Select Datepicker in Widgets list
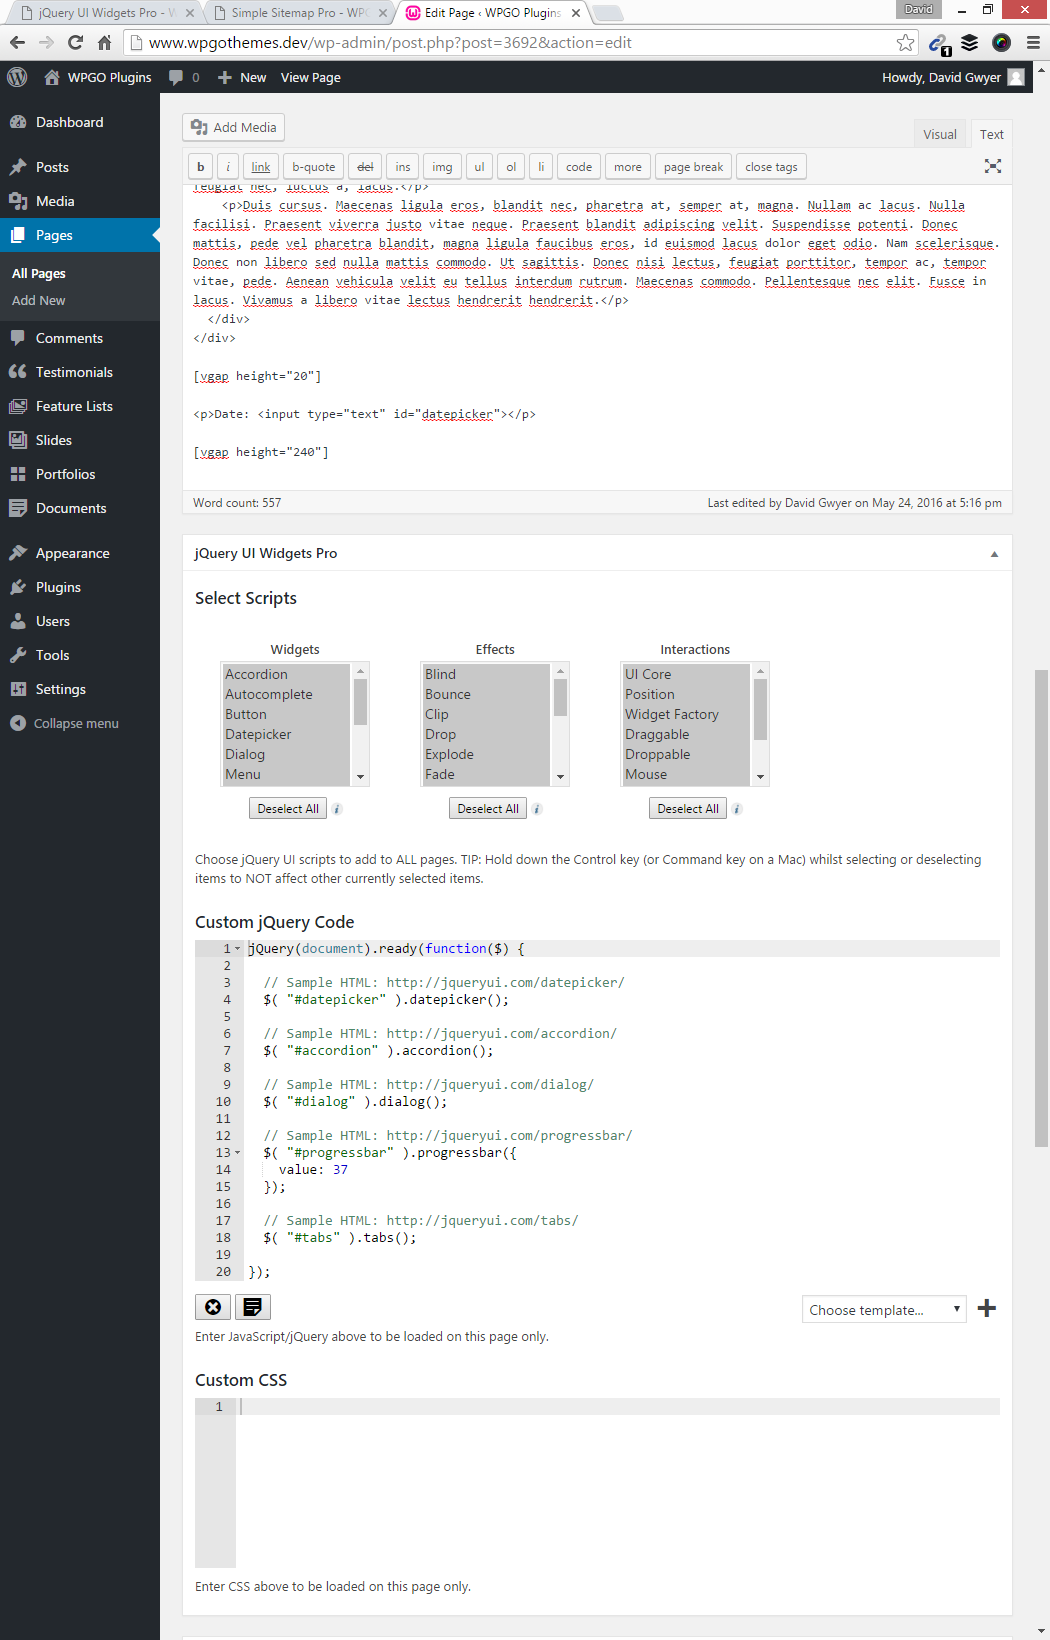 click(x=287, y=734)
